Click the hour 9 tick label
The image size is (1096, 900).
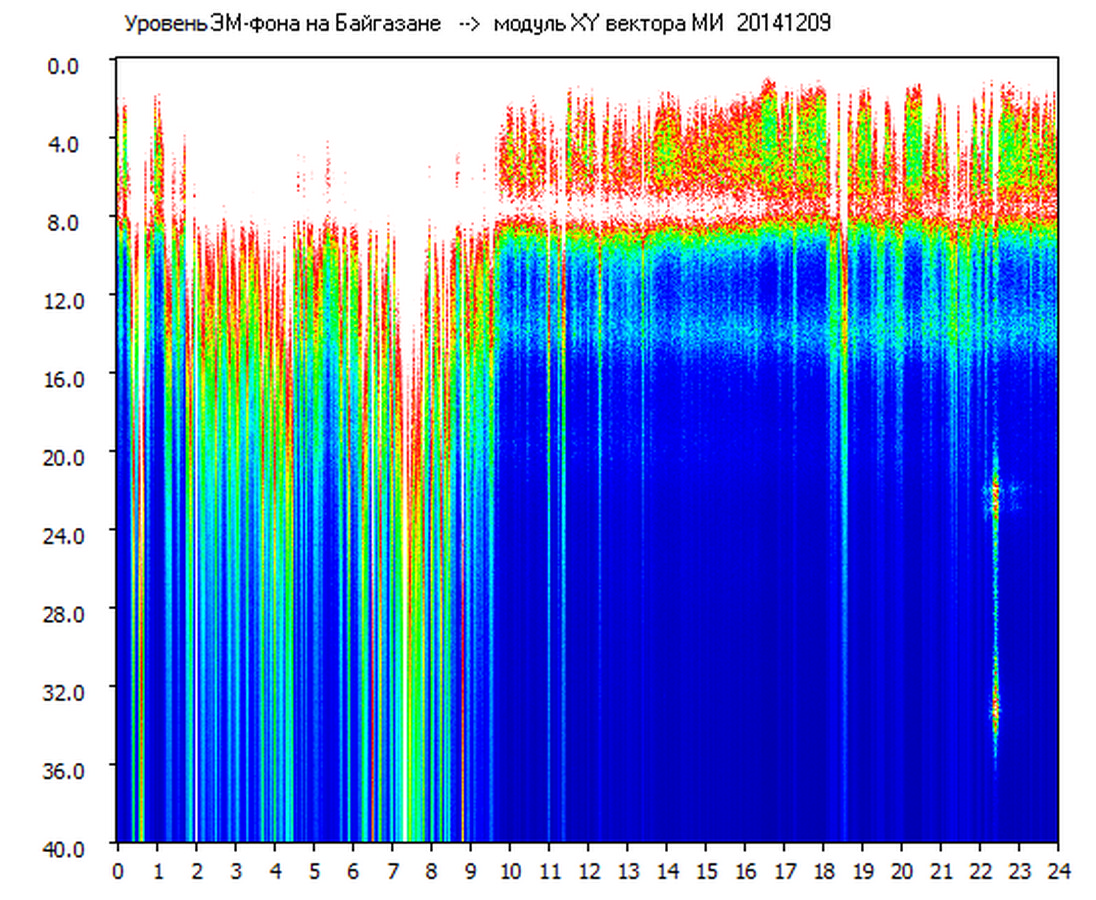[471, 871]
